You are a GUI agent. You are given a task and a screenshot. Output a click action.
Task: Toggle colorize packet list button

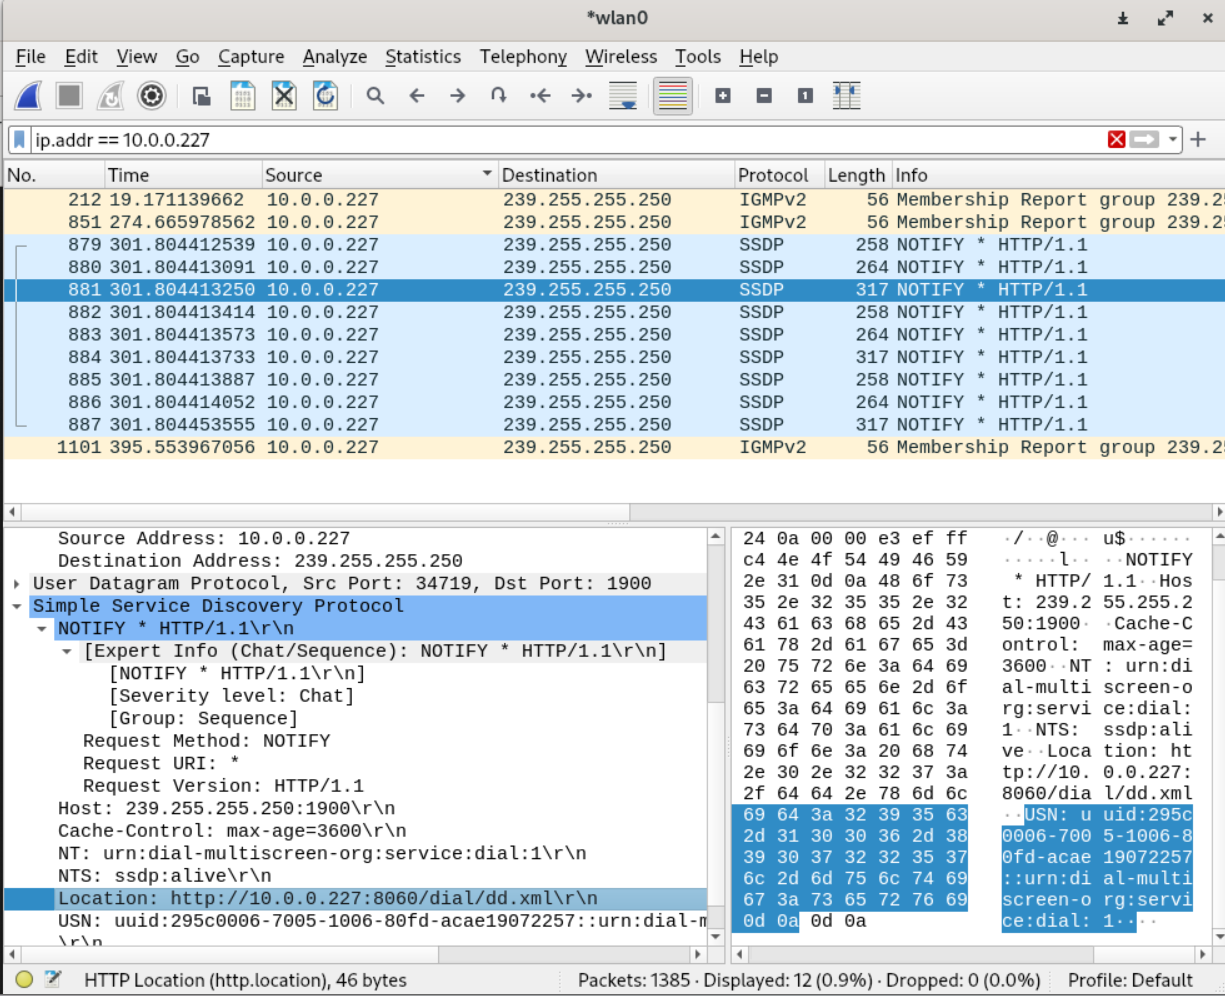[673, 96]
